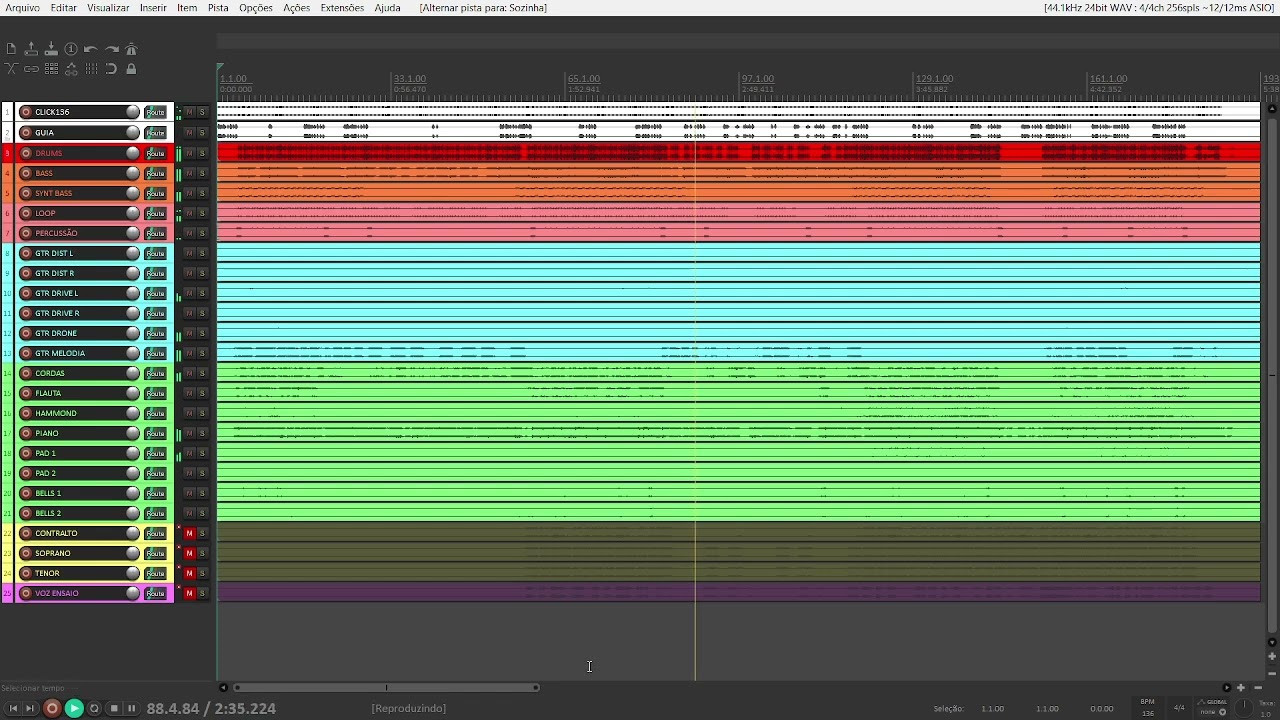Click the New Project toolbar icon
The height and width of the screenshot is (720, 1280).
11,49
